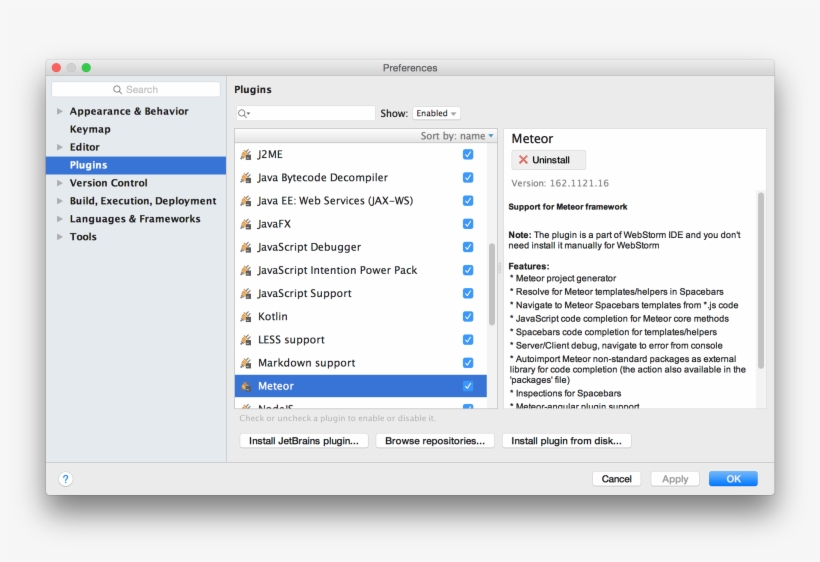
Task: Click the LESS support plugin icon
Action: tap(246, 340)
